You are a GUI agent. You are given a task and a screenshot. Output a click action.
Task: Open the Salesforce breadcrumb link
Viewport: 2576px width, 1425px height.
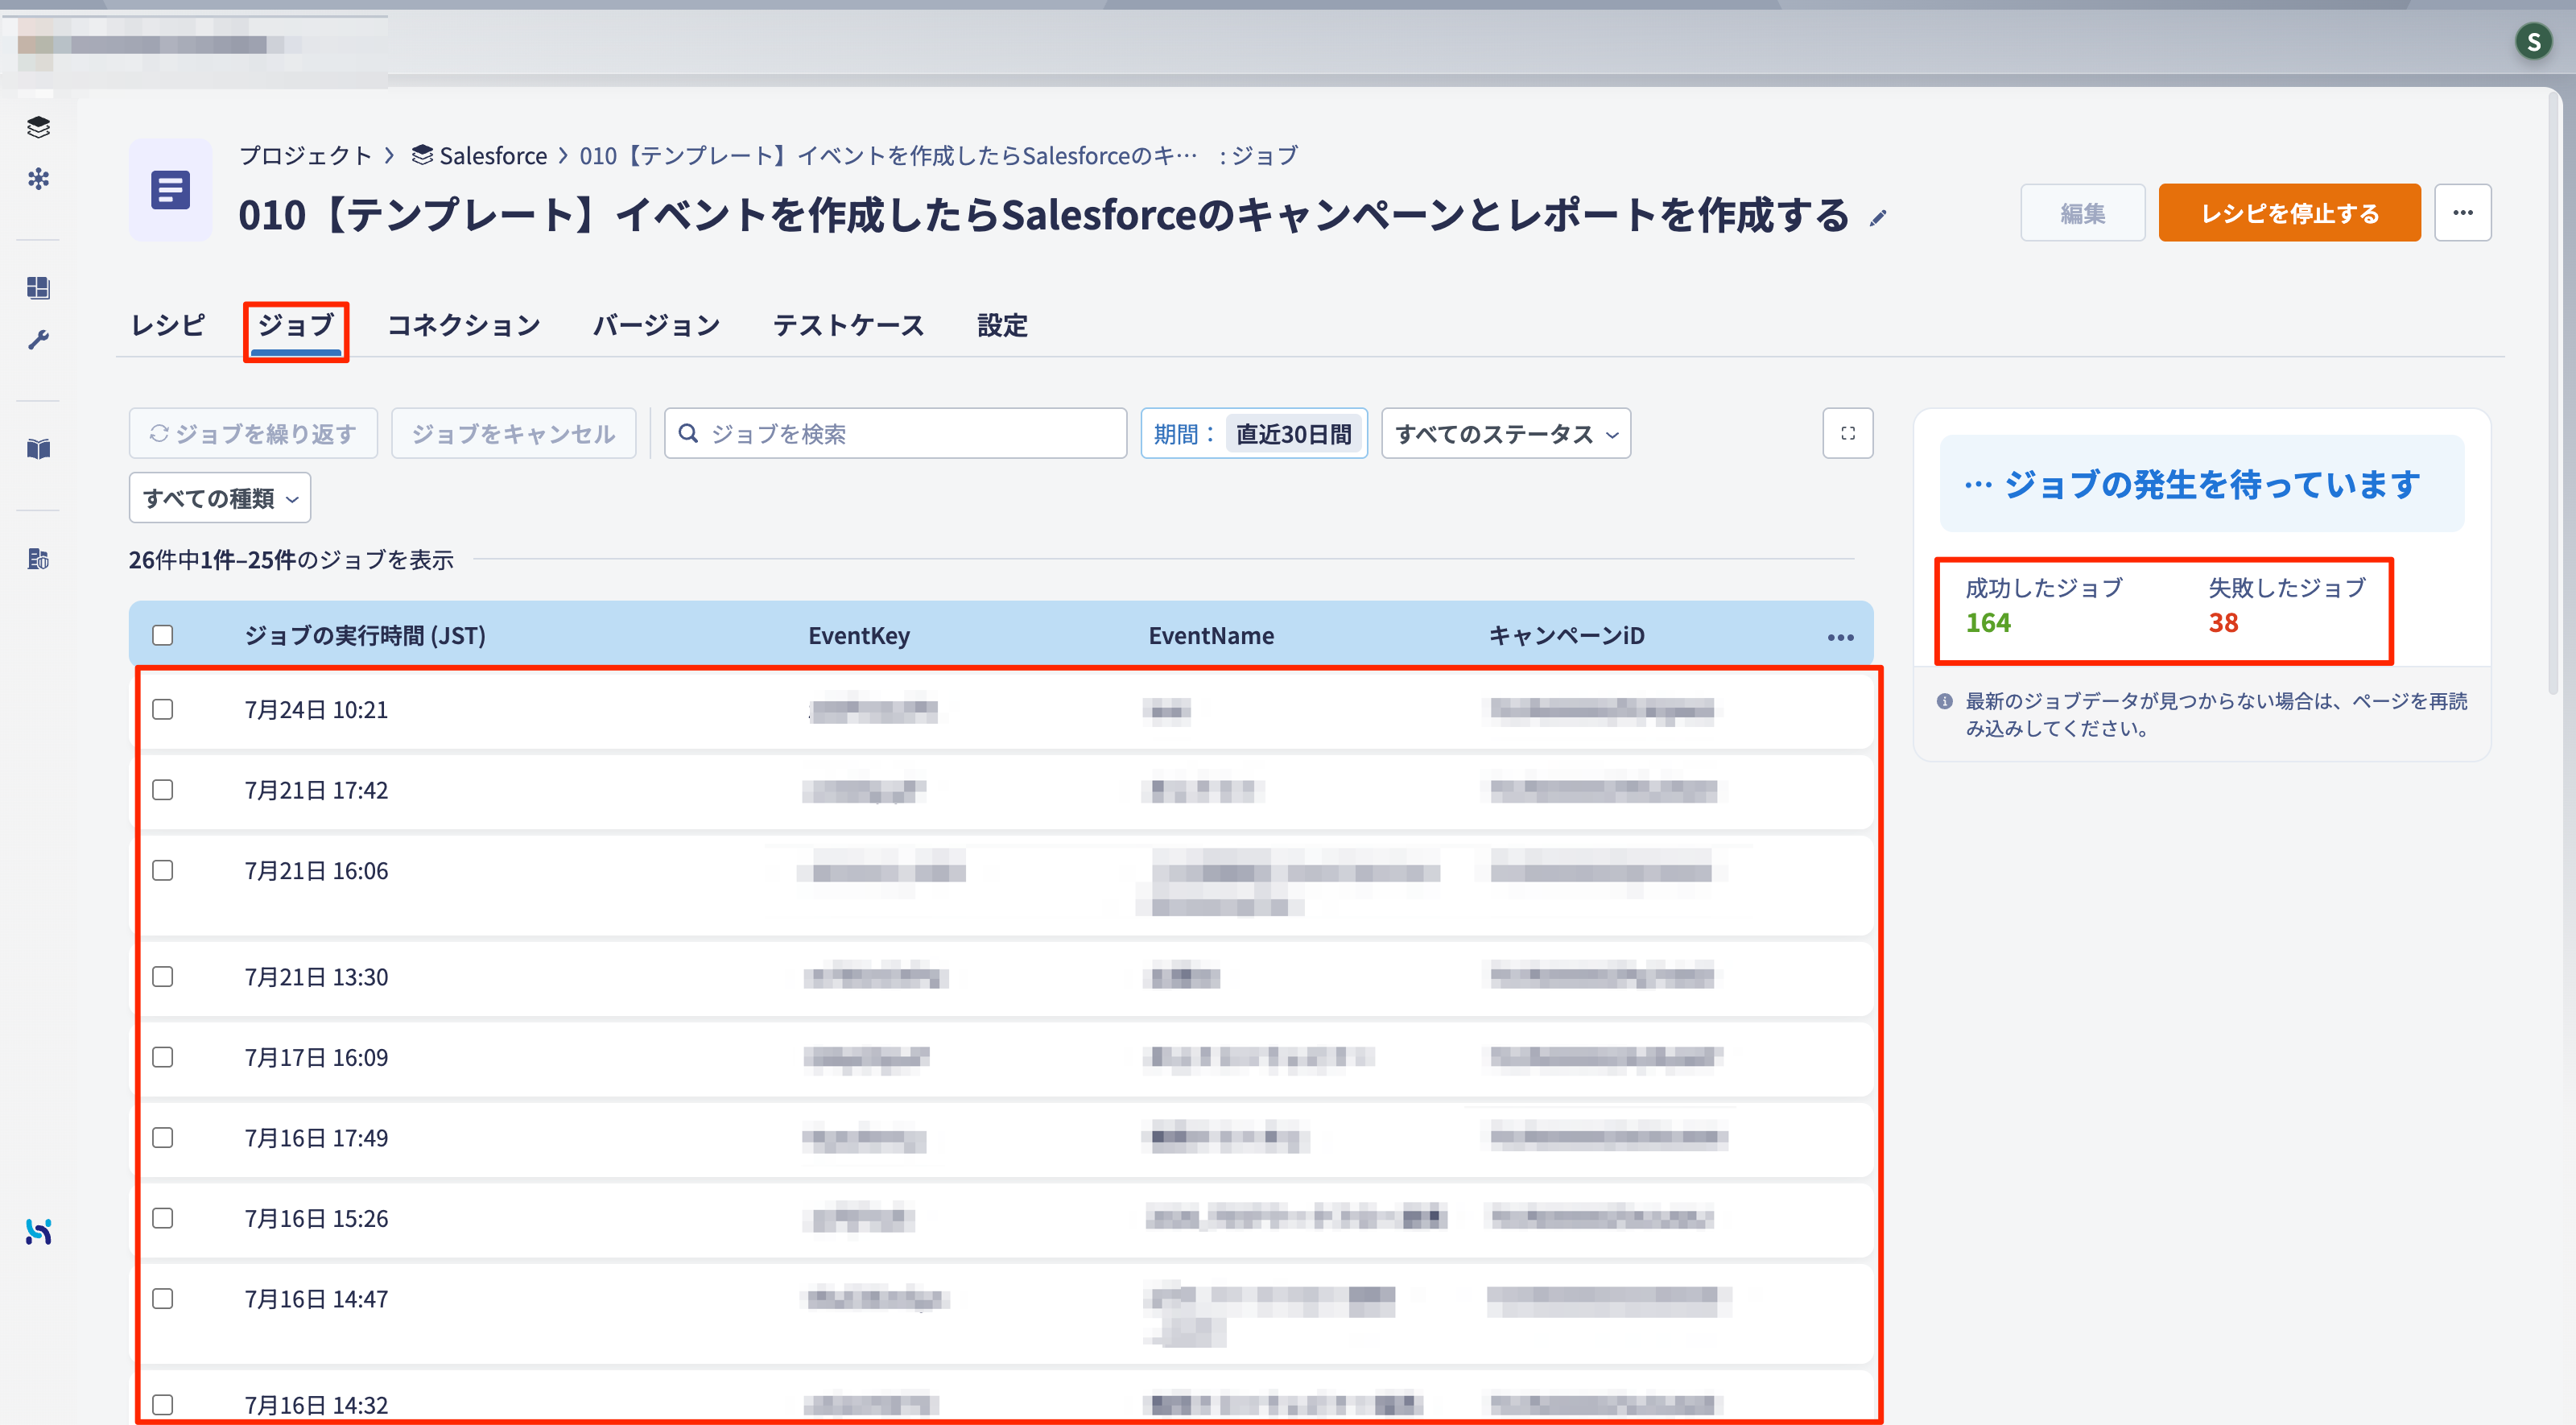point(480,155)
